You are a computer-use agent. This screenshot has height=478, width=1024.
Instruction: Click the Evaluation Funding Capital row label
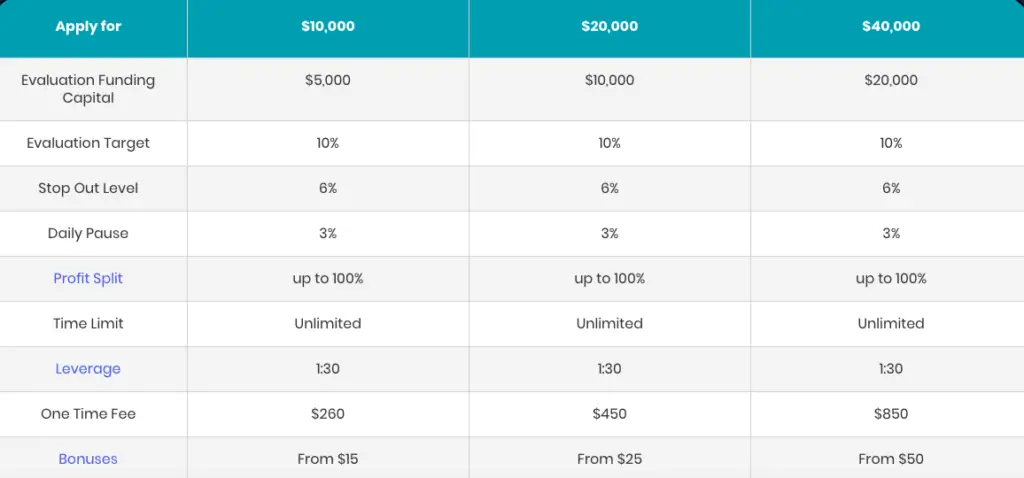point(88,89)
